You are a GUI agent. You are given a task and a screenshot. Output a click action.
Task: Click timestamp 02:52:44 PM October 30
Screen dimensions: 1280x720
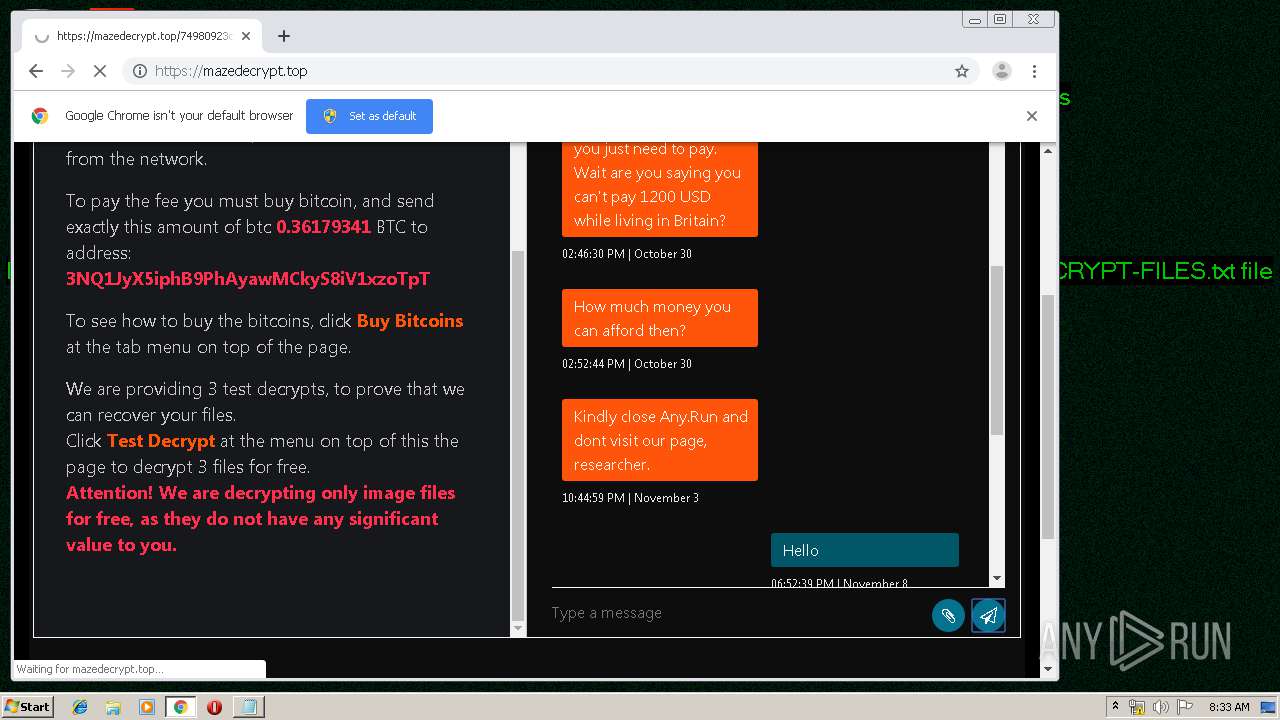(627, 364)
